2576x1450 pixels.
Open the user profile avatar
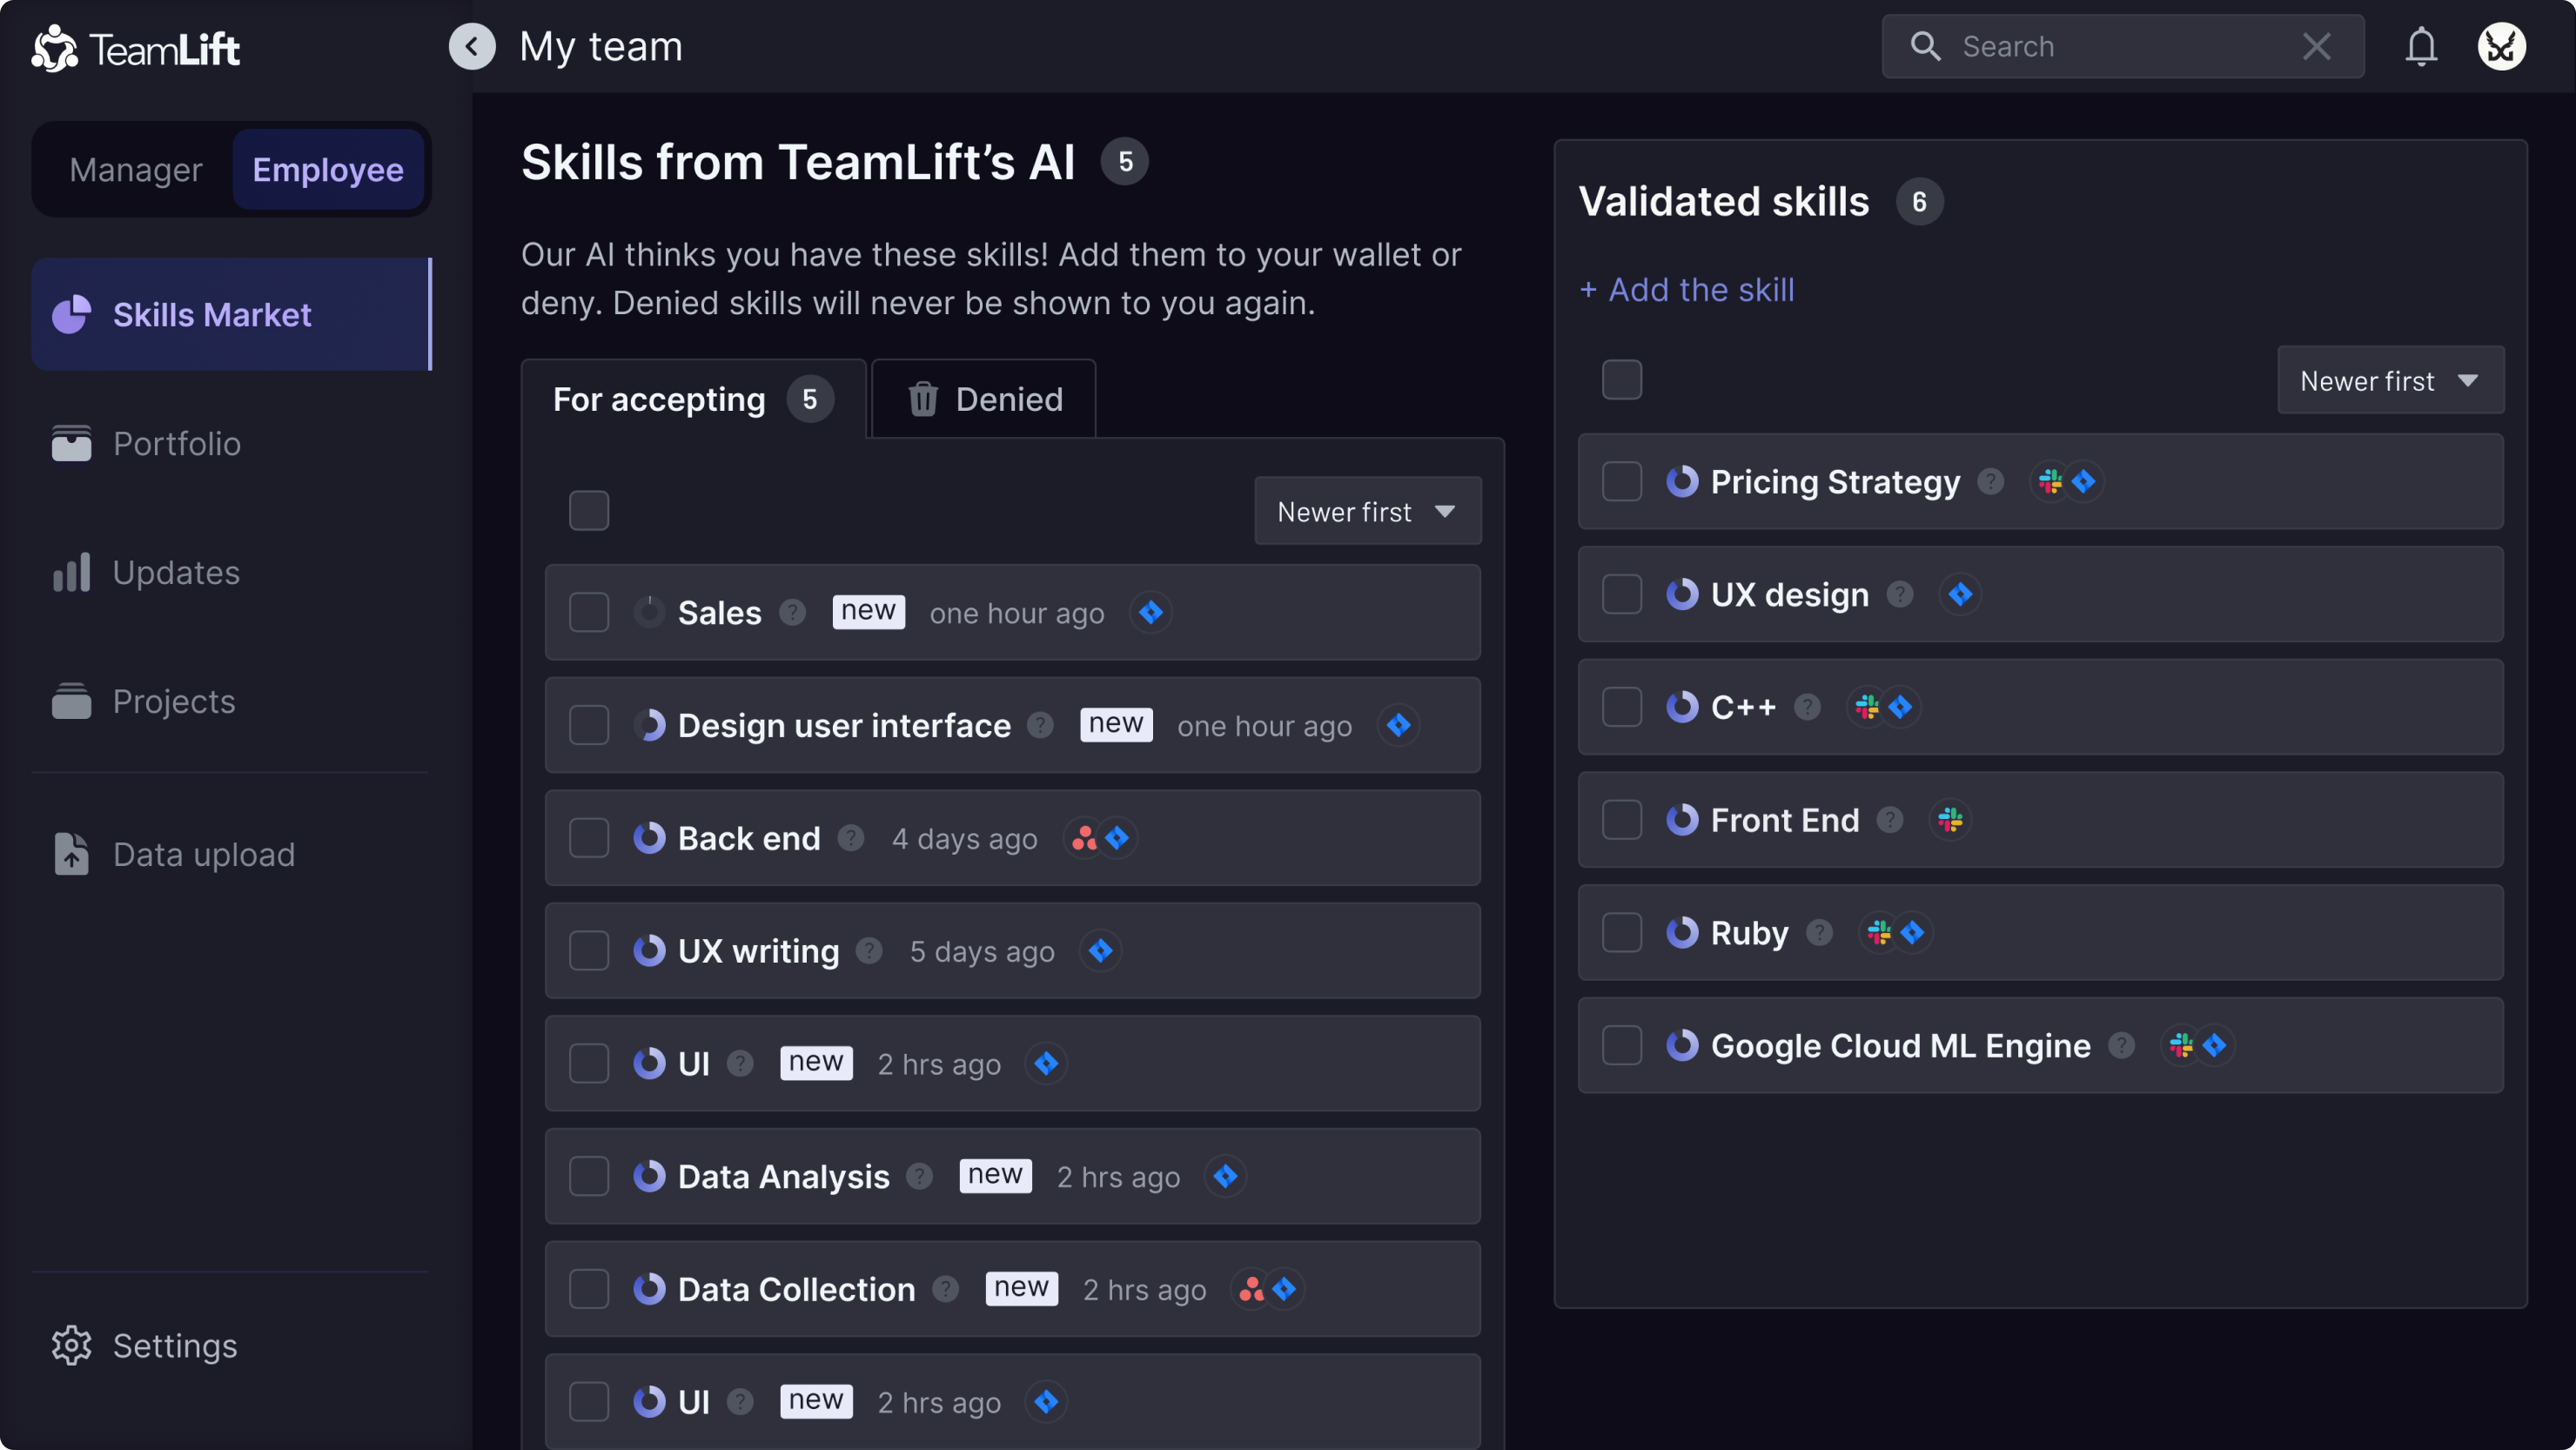[x=2502, y=46]
